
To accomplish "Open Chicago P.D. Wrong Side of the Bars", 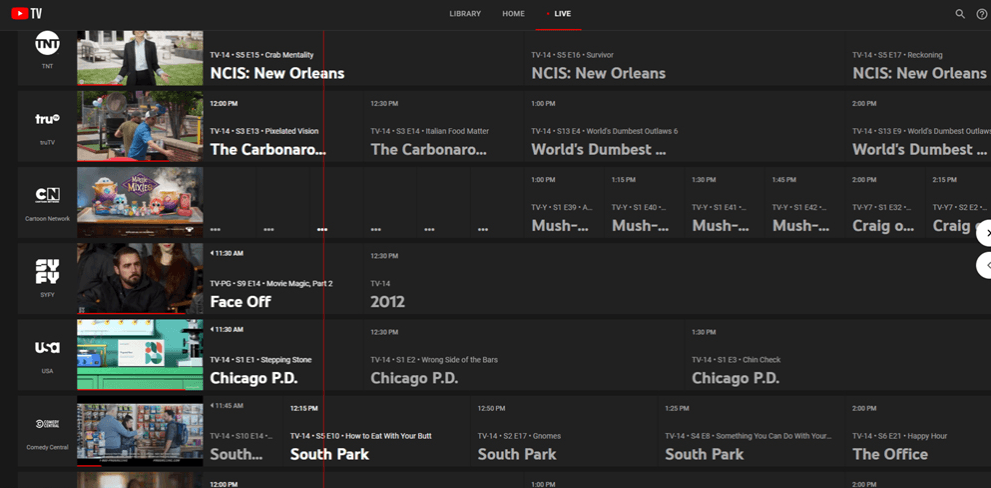I will tap(524, 355).
